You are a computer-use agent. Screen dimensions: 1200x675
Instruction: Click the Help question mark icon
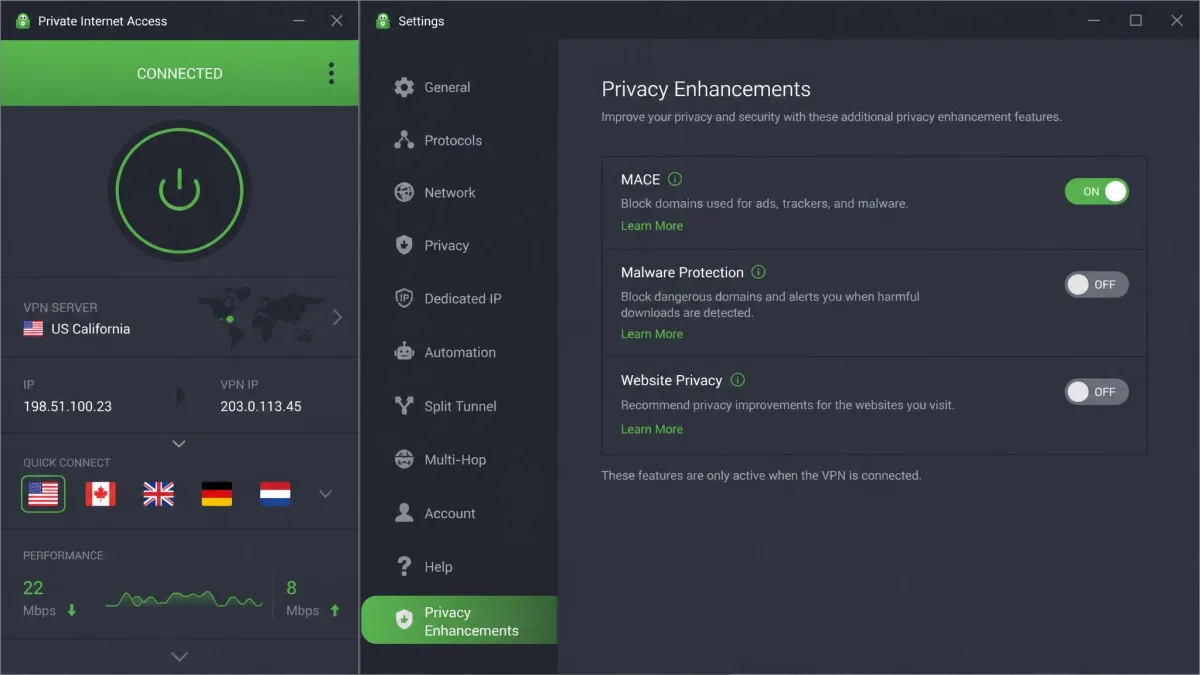tap(404, 566)
